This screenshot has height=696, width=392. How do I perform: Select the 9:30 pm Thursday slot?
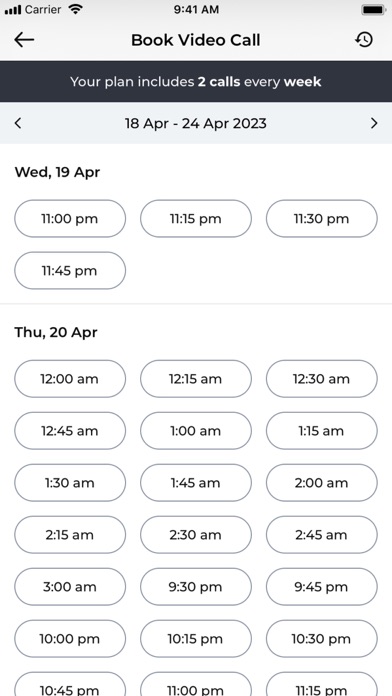pyautogui.click(x=196, y=586)
